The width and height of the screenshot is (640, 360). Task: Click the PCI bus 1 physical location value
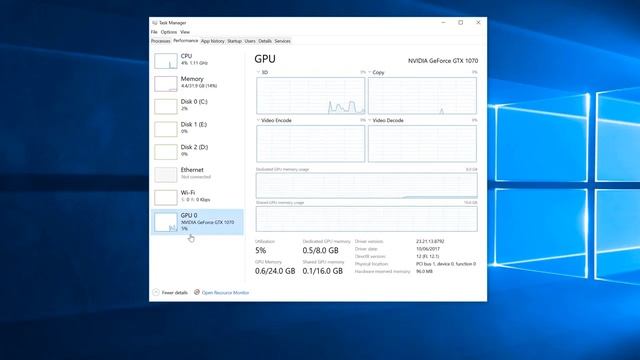pyautogui.click(x=446, y=264)
